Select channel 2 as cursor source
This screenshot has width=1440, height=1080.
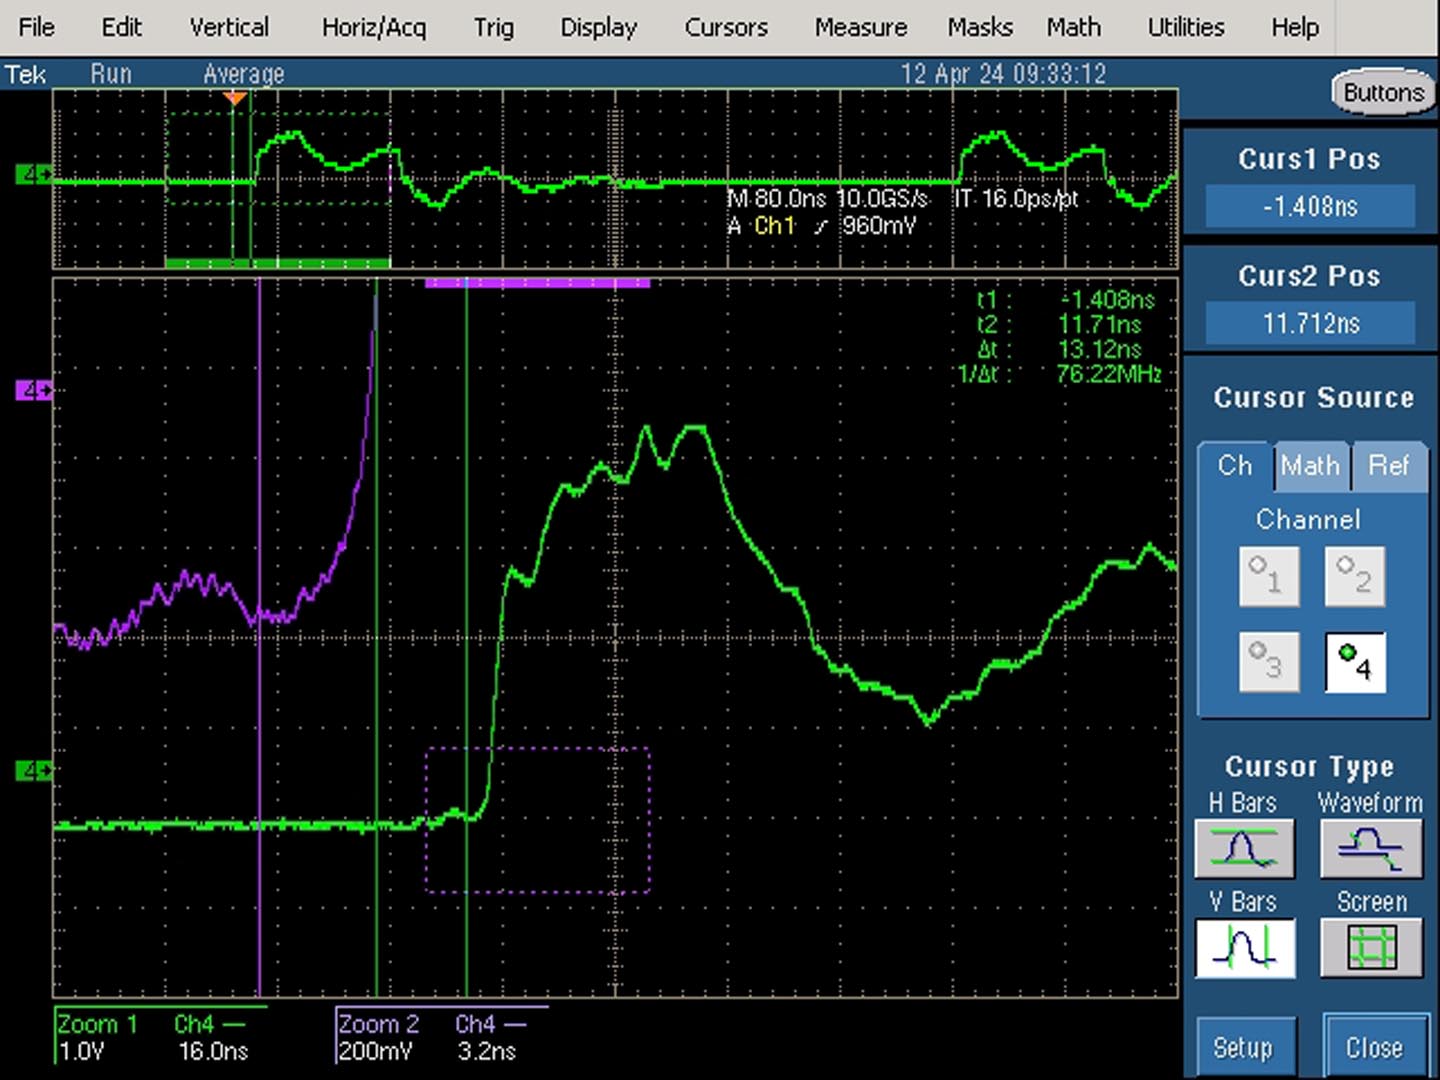click(1355, 576)
